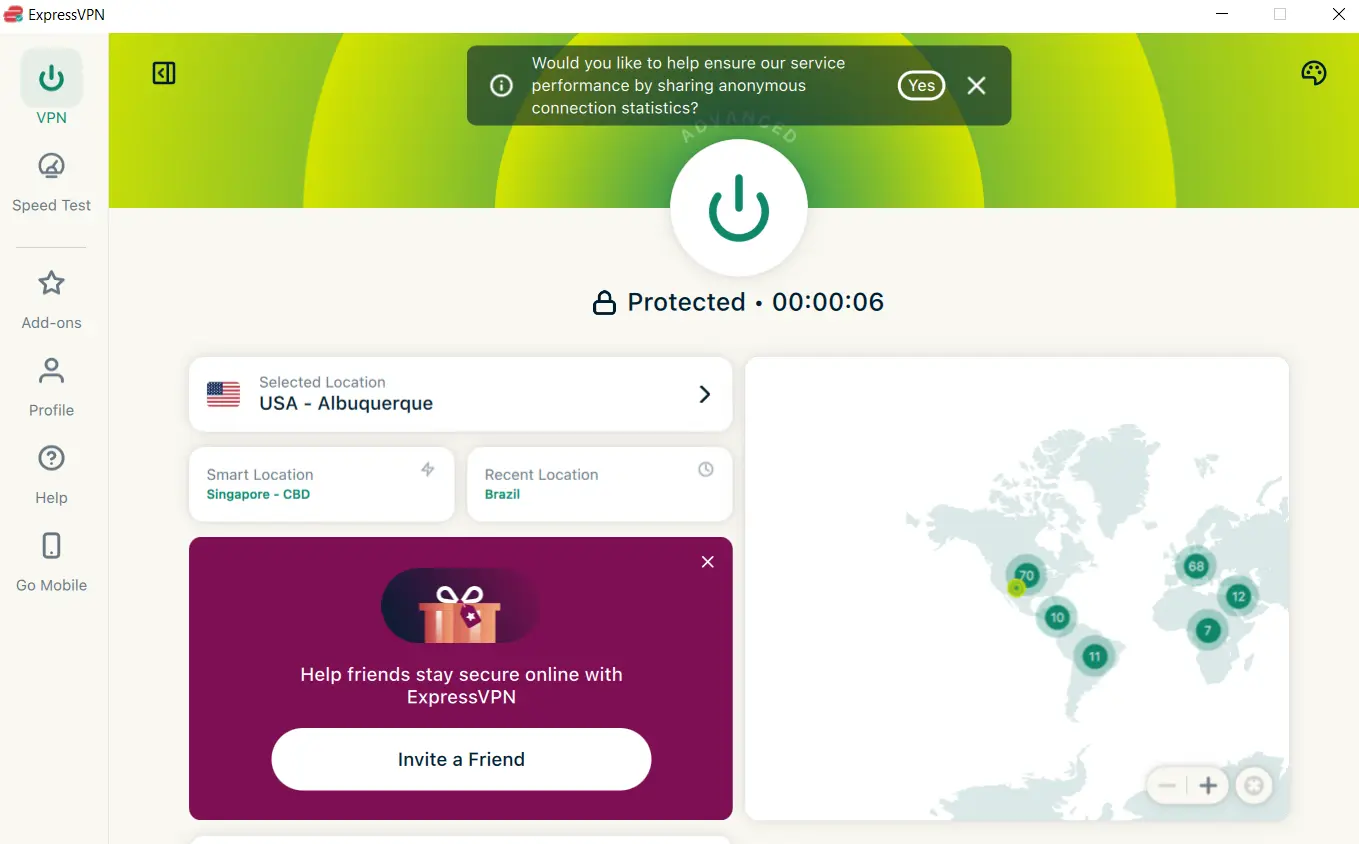Open the Speed Test section
The width and height of the screenshot is (1359, 844).
pos(51,183)
